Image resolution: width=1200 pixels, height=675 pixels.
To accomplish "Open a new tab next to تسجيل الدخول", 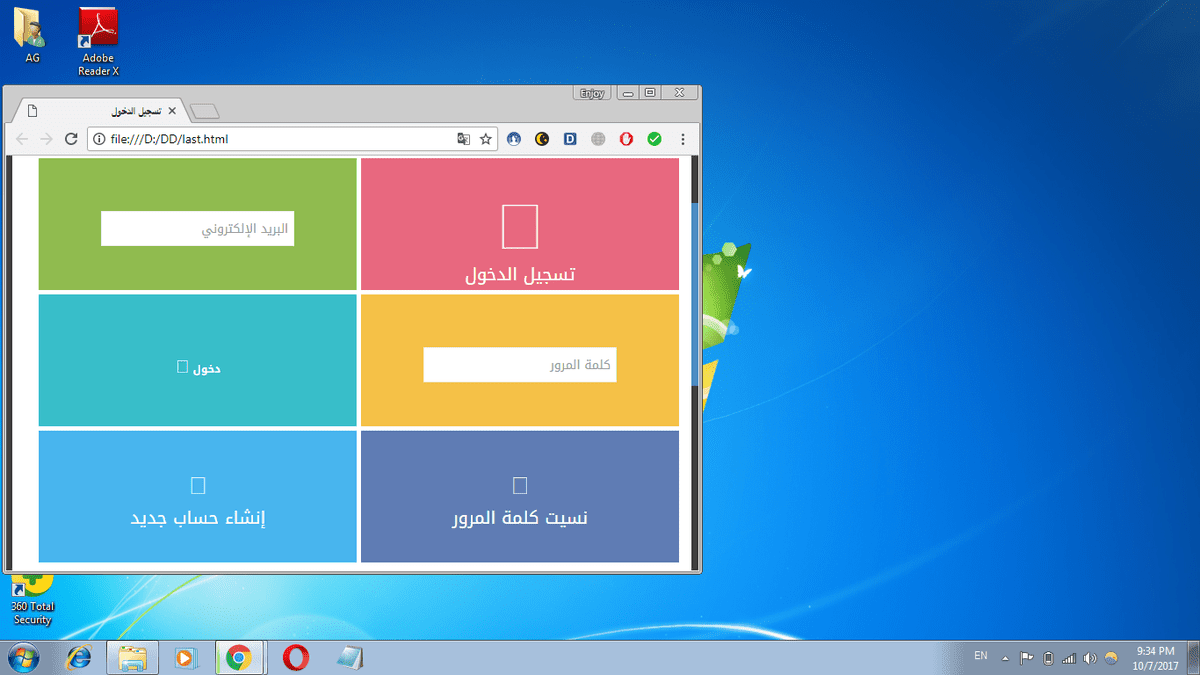I will (204, 111).
